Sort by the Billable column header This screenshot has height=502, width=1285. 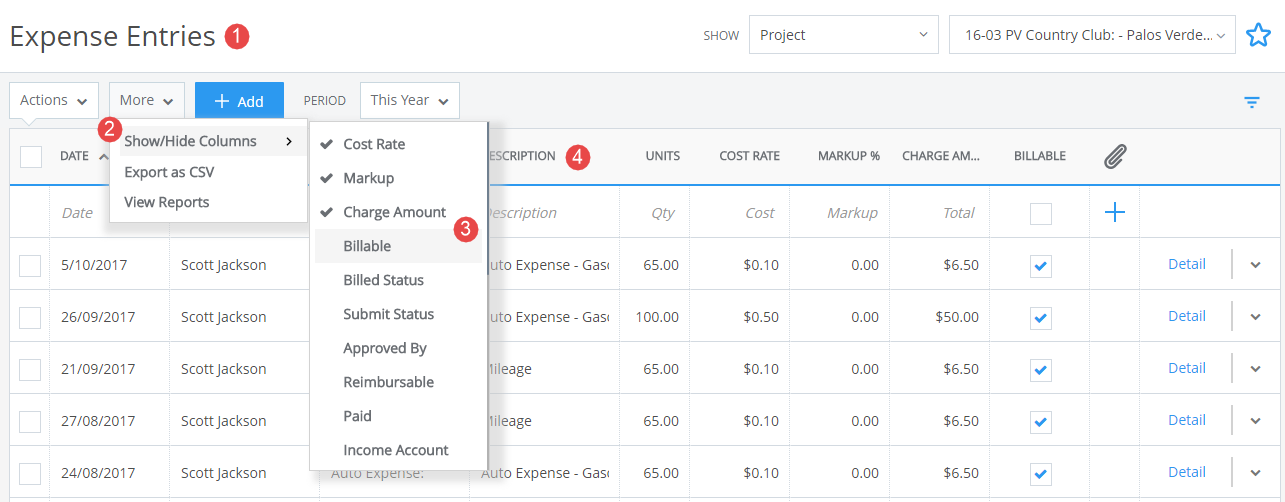[1039, 156]
